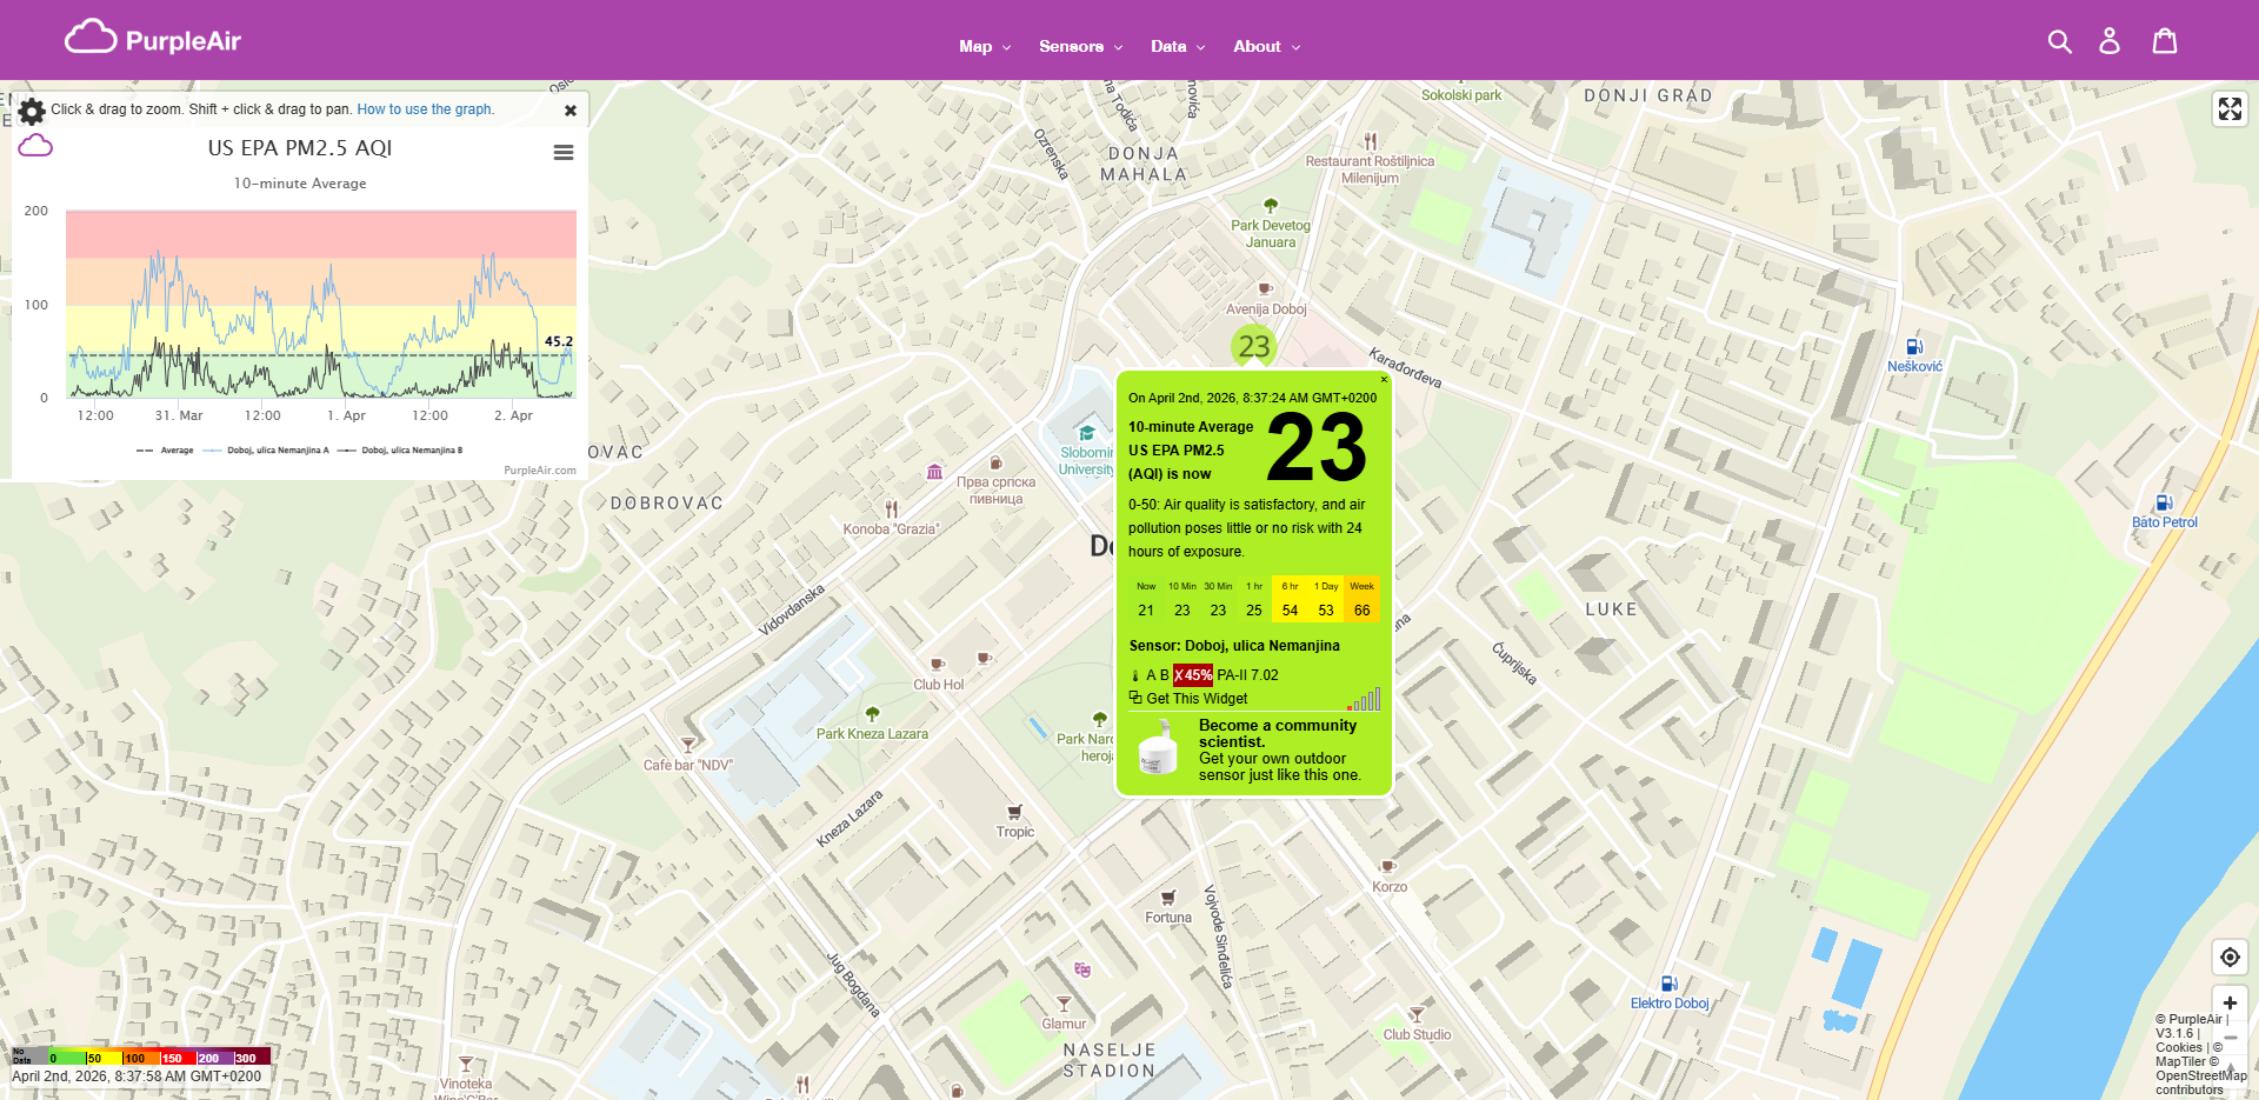Open the shopping cart icon

pyautogui.click(x=2164, y=41)
